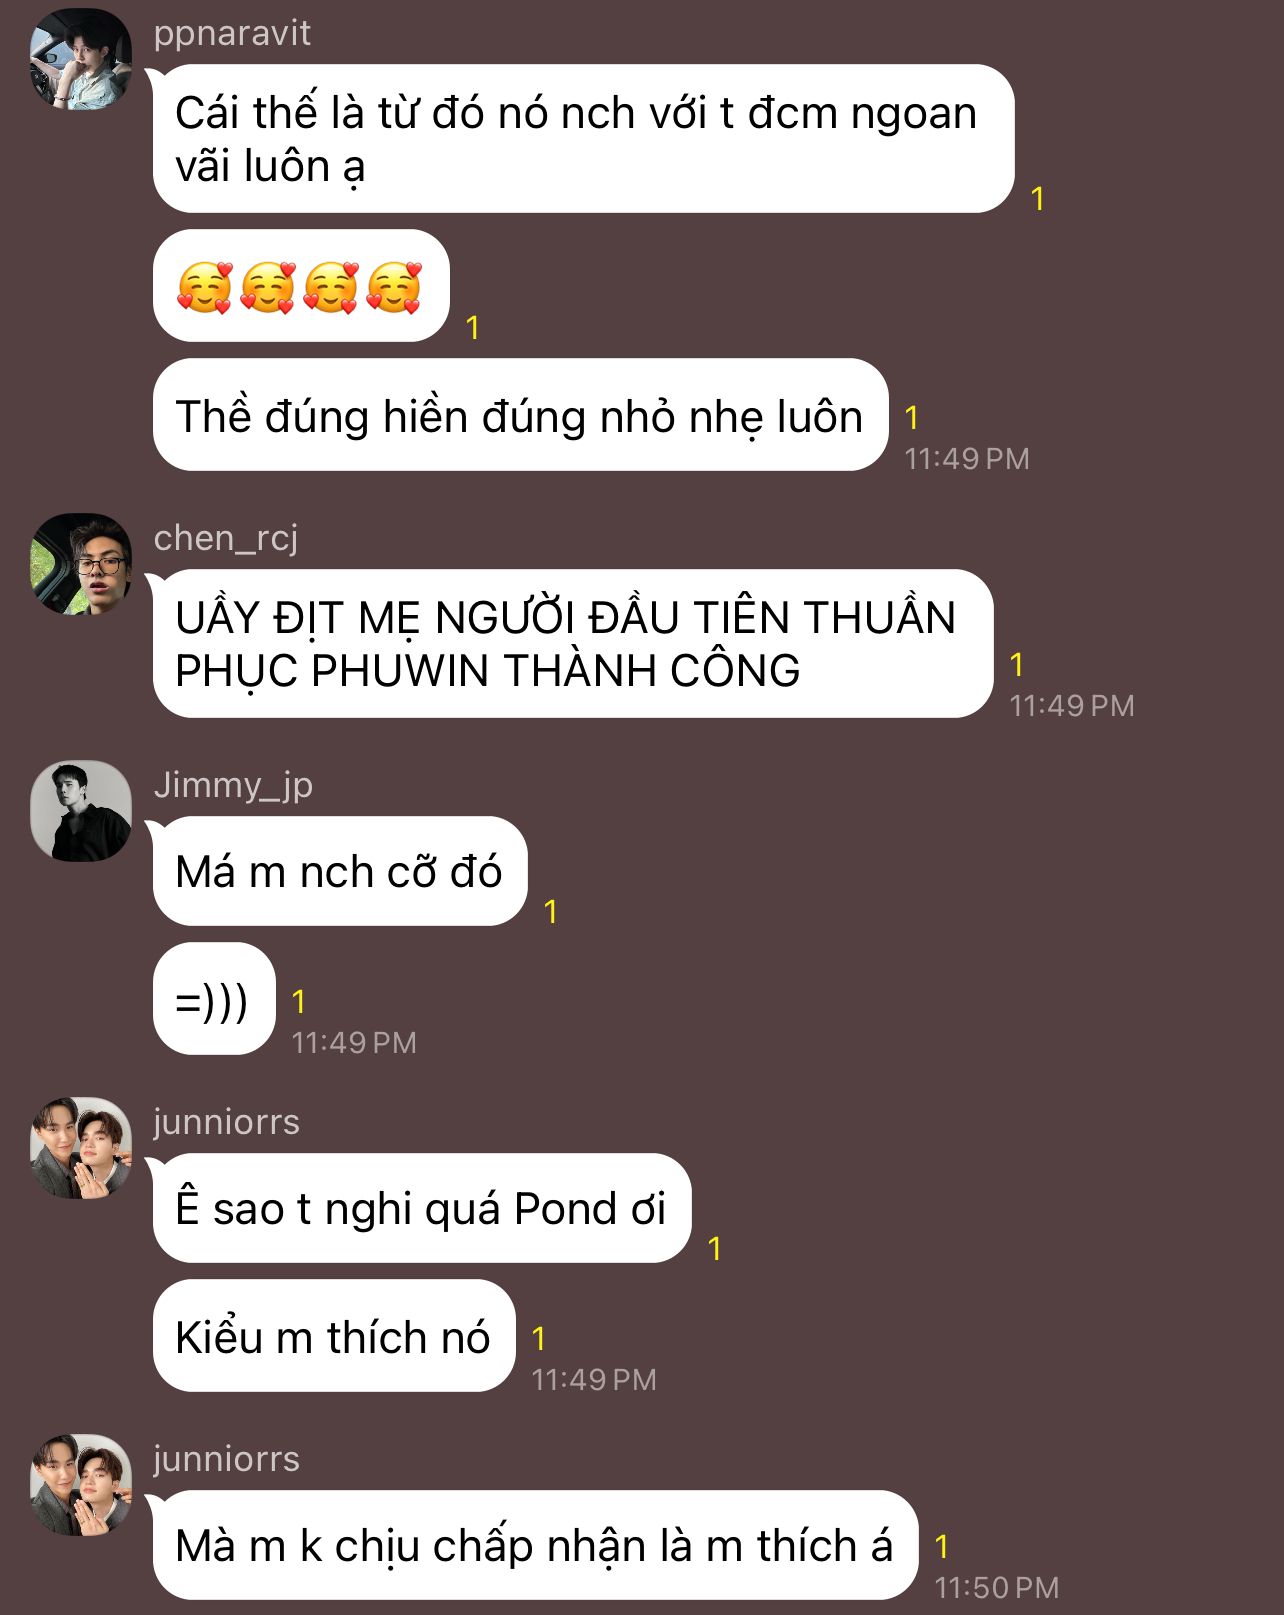Open ppnaravit's profile avatar
Viewport: 1284px width, 1615px height.
[81, 59]
